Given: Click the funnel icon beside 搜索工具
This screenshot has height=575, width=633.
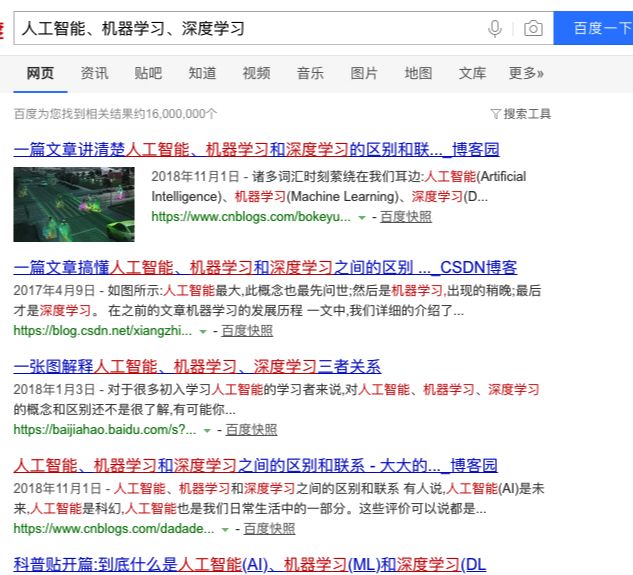Looking at the screenshot, I should [x=495, y=114].
